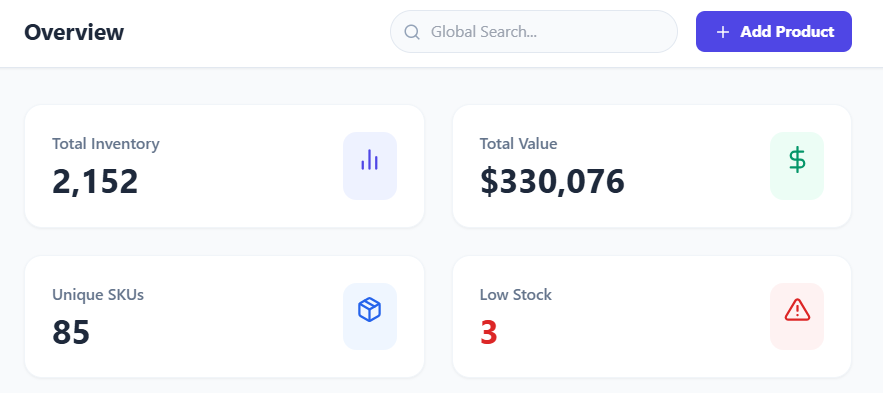
Task: Click the Low Stock label
Action: click(516, 294)
